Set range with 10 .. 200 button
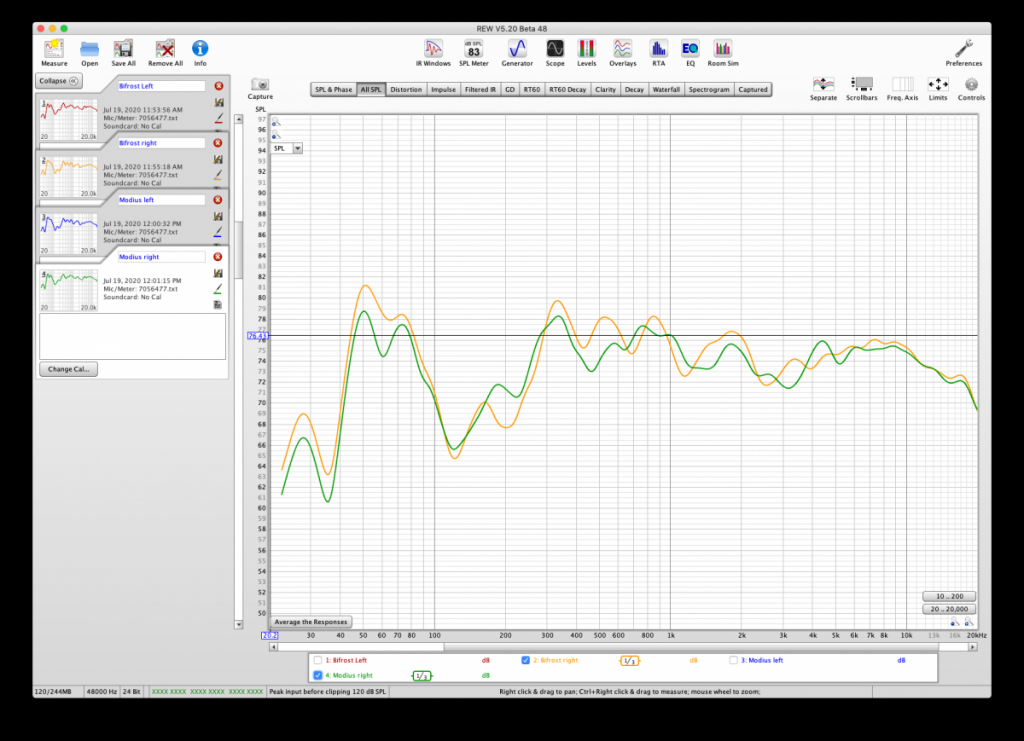The height and width of the screenshot is (741, 1024). pyautogui.click(x=949, y=596)
